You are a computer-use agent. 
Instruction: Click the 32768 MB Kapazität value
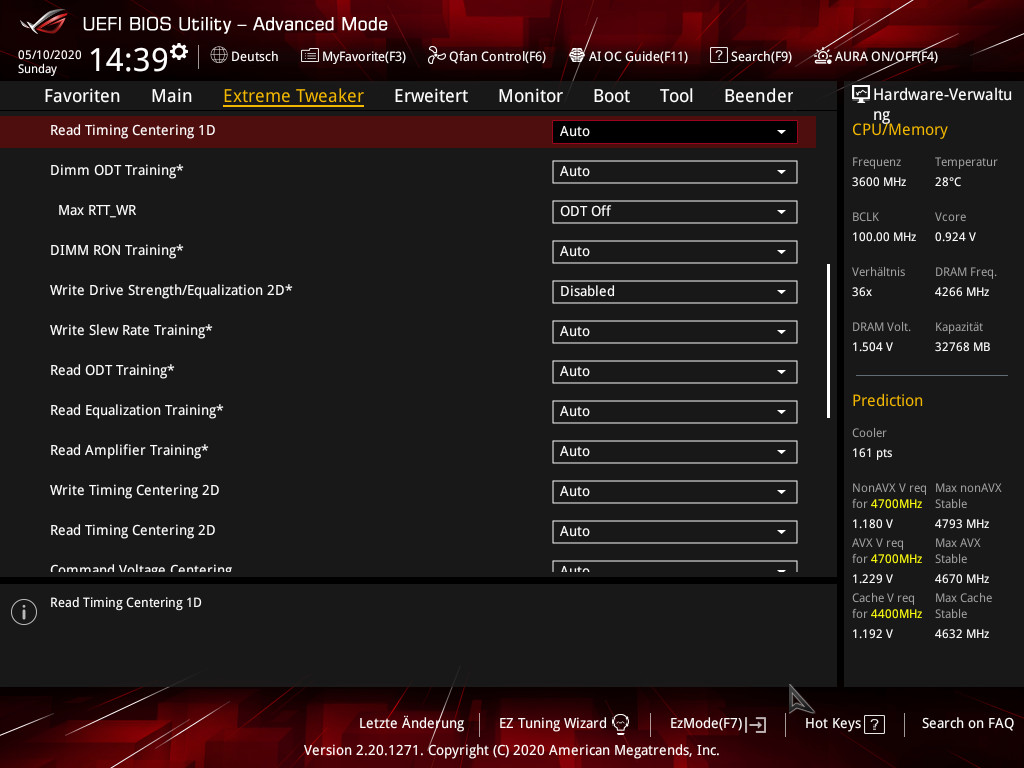click(962, 347)
